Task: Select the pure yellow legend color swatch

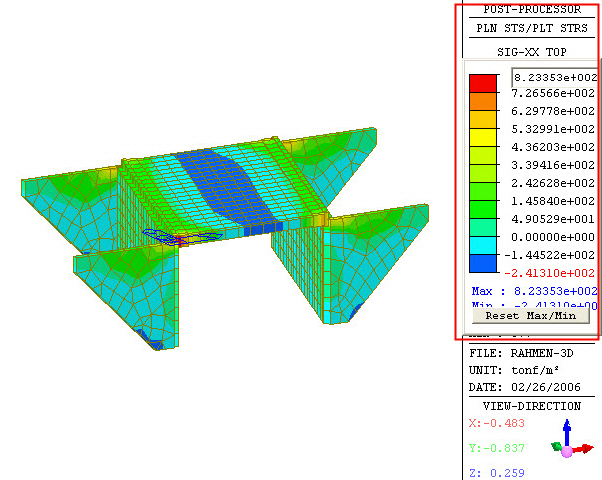Action: pyautogui.click(x=483, y=137)
